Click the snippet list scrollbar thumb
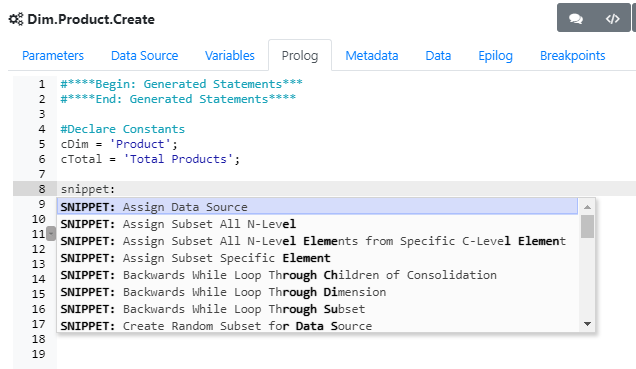This screenshot has height=369, width=636. [x=587, y=226]
